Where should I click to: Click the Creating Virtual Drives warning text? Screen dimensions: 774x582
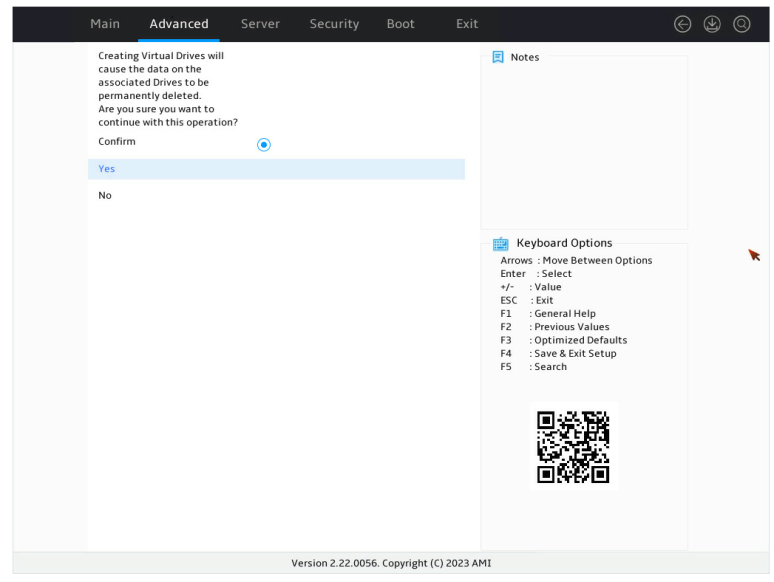pos(168,89)
